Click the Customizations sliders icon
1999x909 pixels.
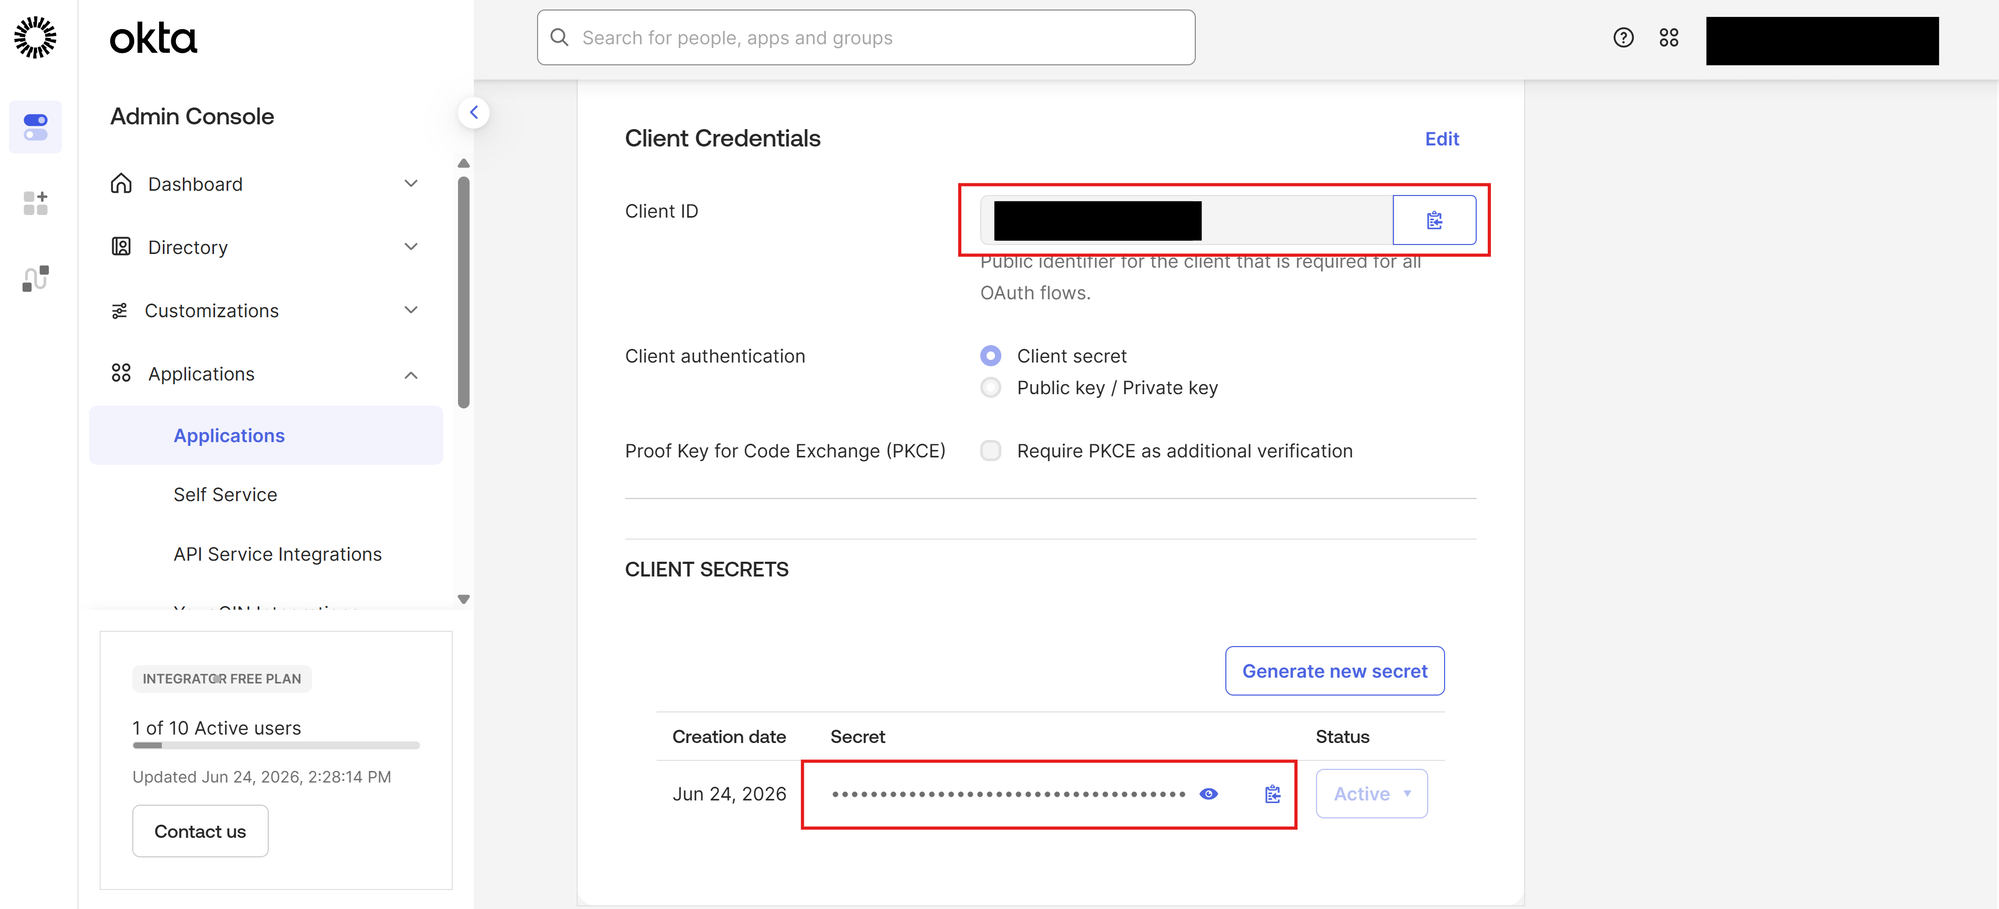[x=120, y=310]
